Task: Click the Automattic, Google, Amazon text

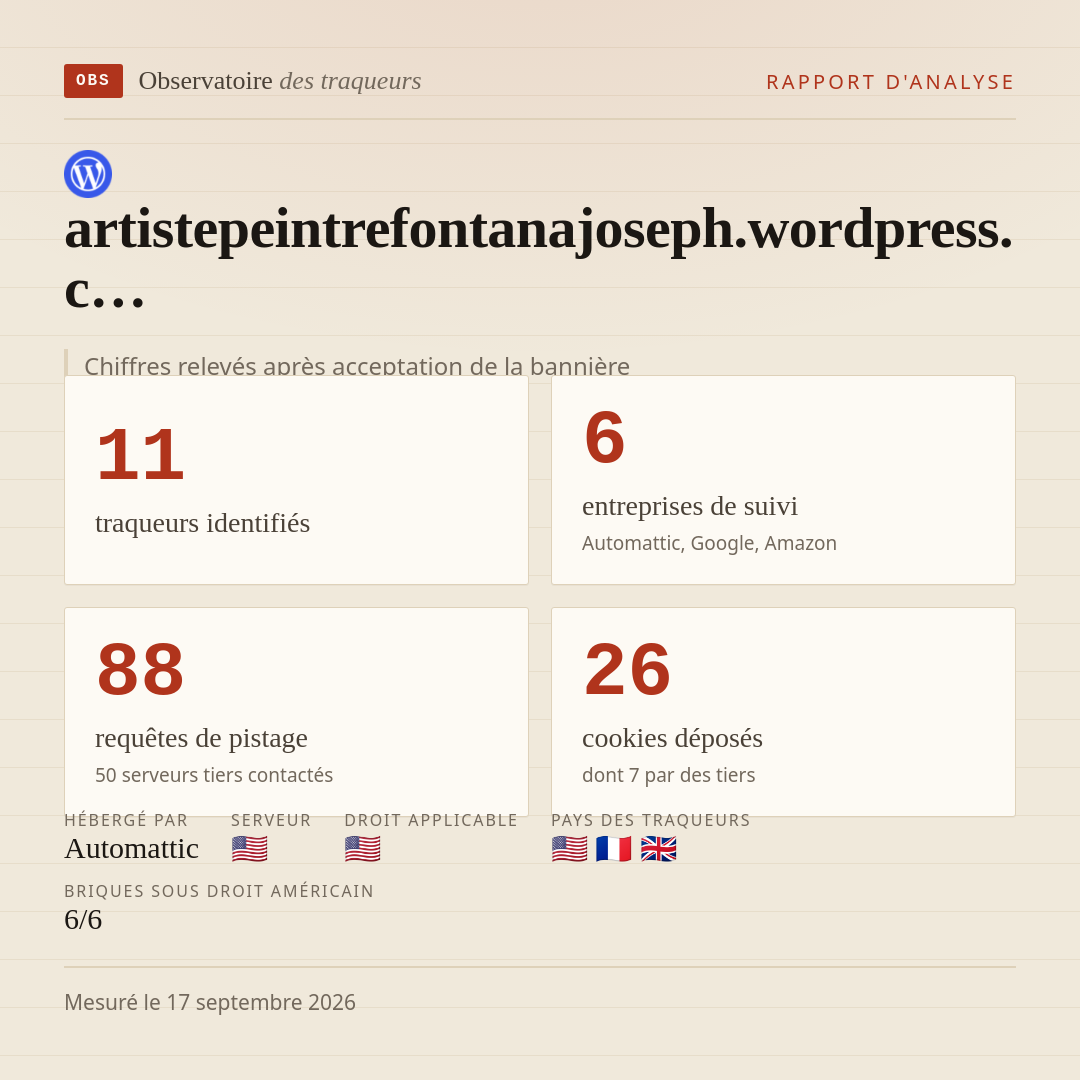Action: pos(709,543)
